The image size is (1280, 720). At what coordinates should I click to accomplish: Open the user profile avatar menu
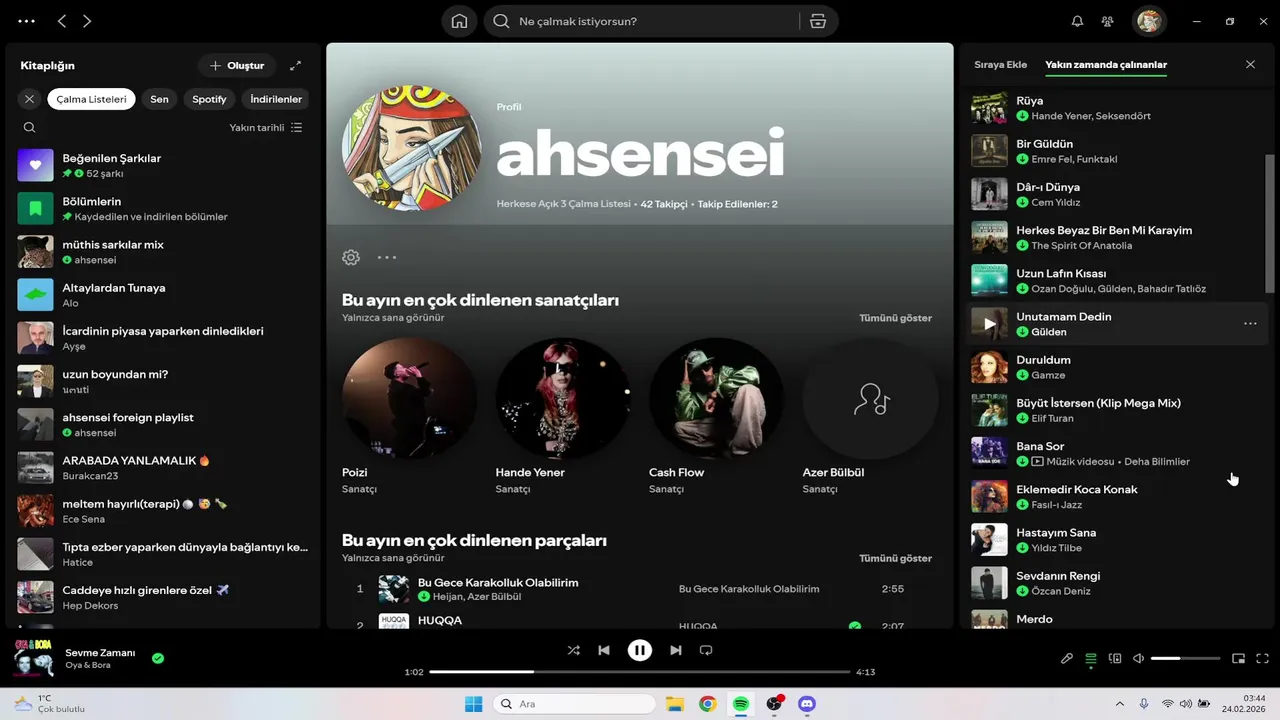coord(1149,21)
